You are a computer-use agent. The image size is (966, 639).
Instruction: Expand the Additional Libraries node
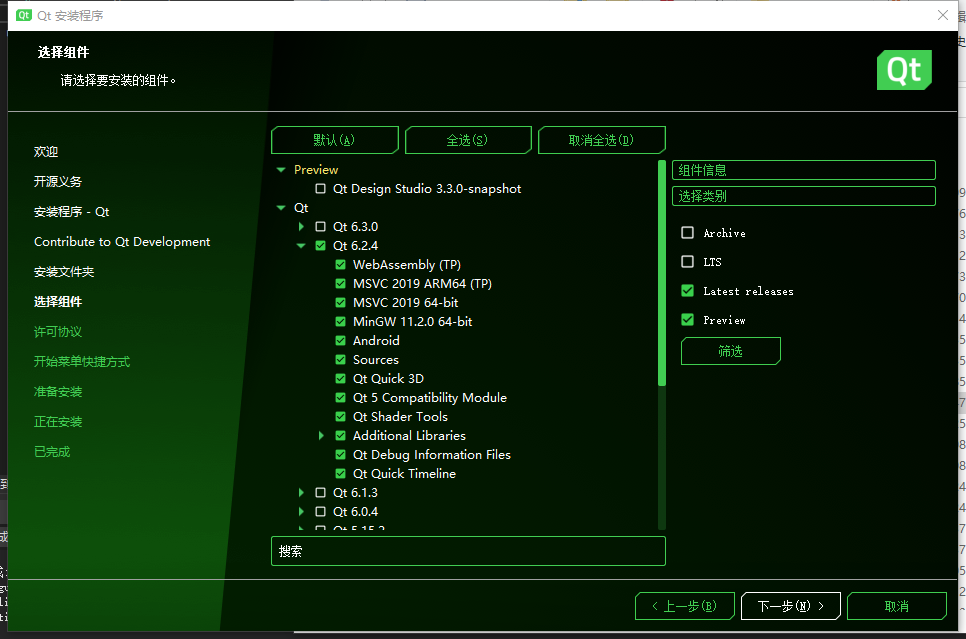point(321,436)
